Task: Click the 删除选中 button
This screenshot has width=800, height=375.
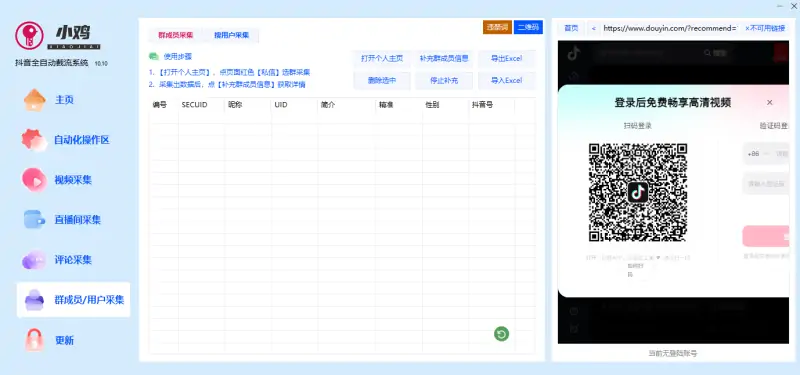Action: pos(382,81)
